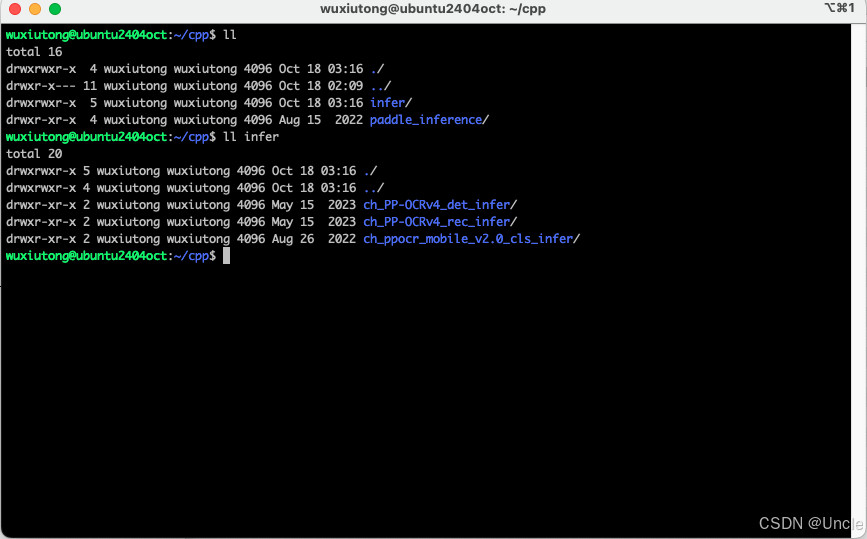Click the yellow minimize window button
This screenshot has width=867, height=539.
[x=35, y=9]
